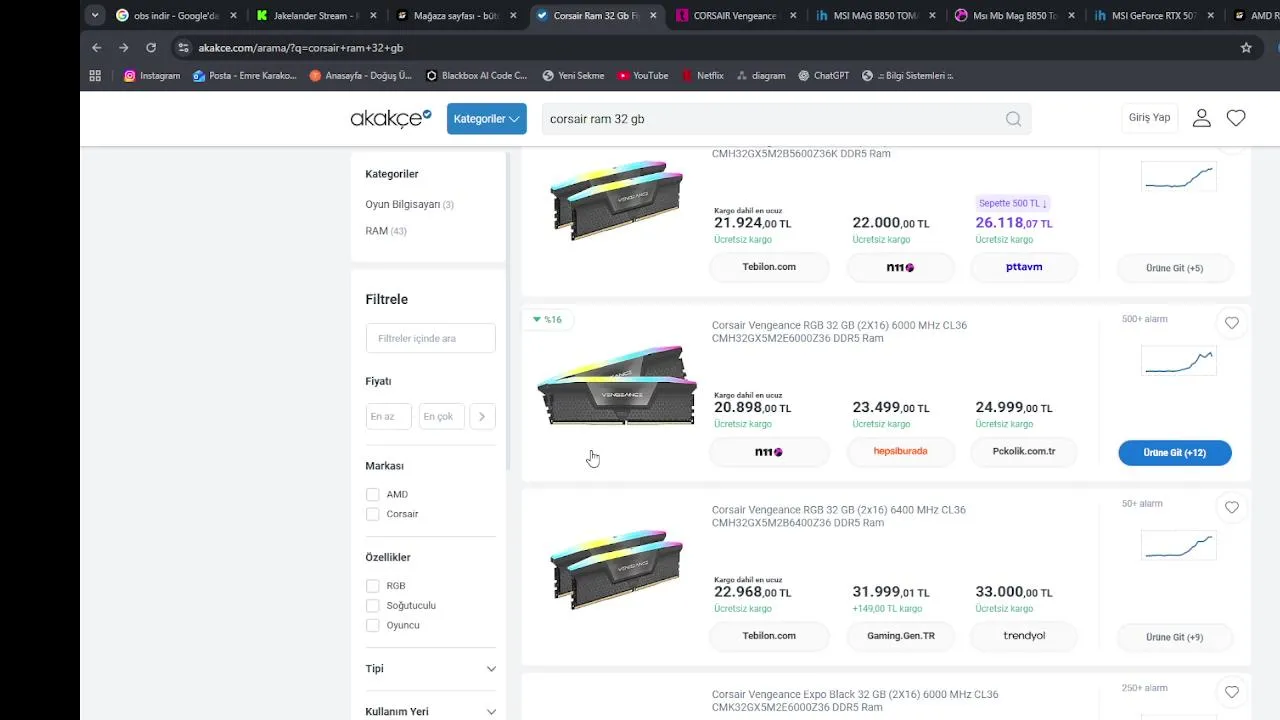Open price history chart for 6000 MHz RAM
Viewport: 1280px width, 720px height.
pyautogui.click(x=1179, y=360)
